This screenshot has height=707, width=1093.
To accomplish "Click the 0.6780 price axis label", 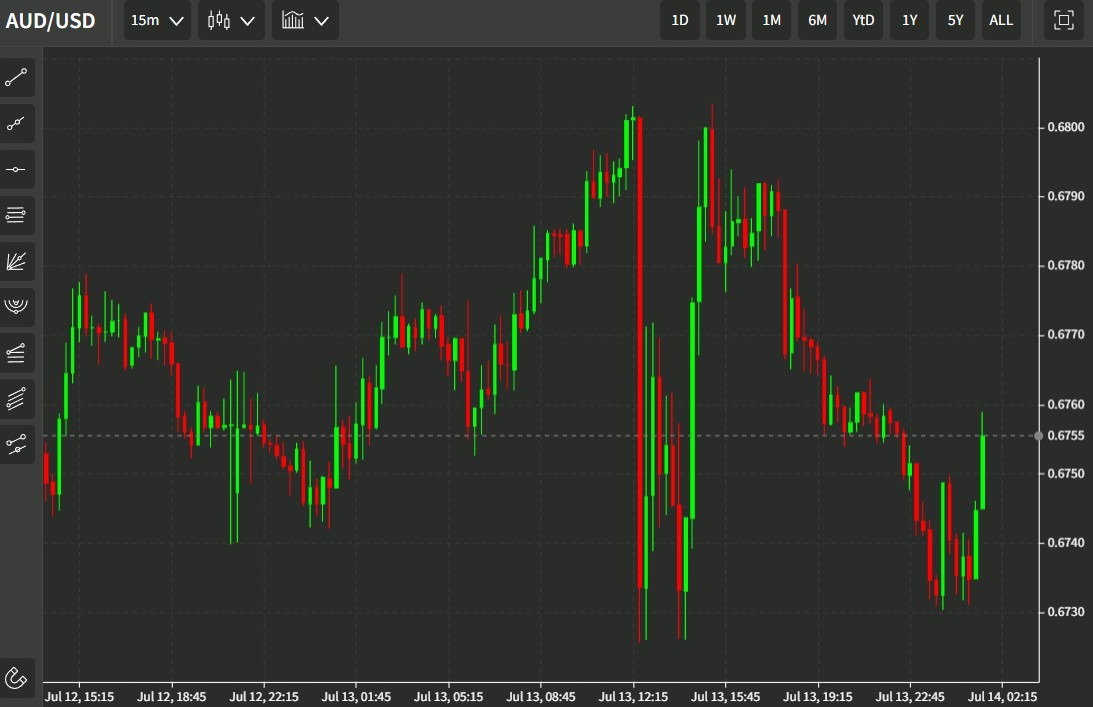I will (1066, 265).
